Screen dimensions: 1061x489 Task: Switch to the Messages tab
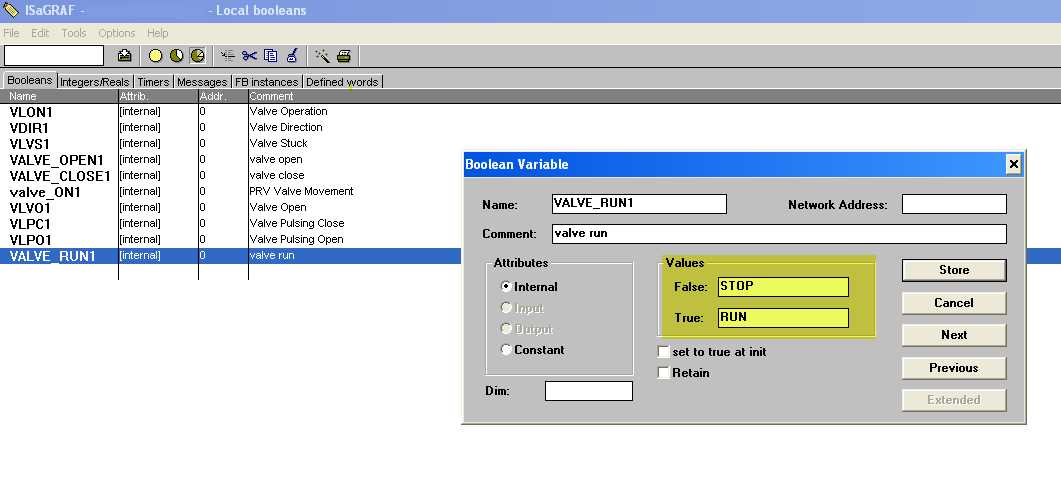pos(202,82)
